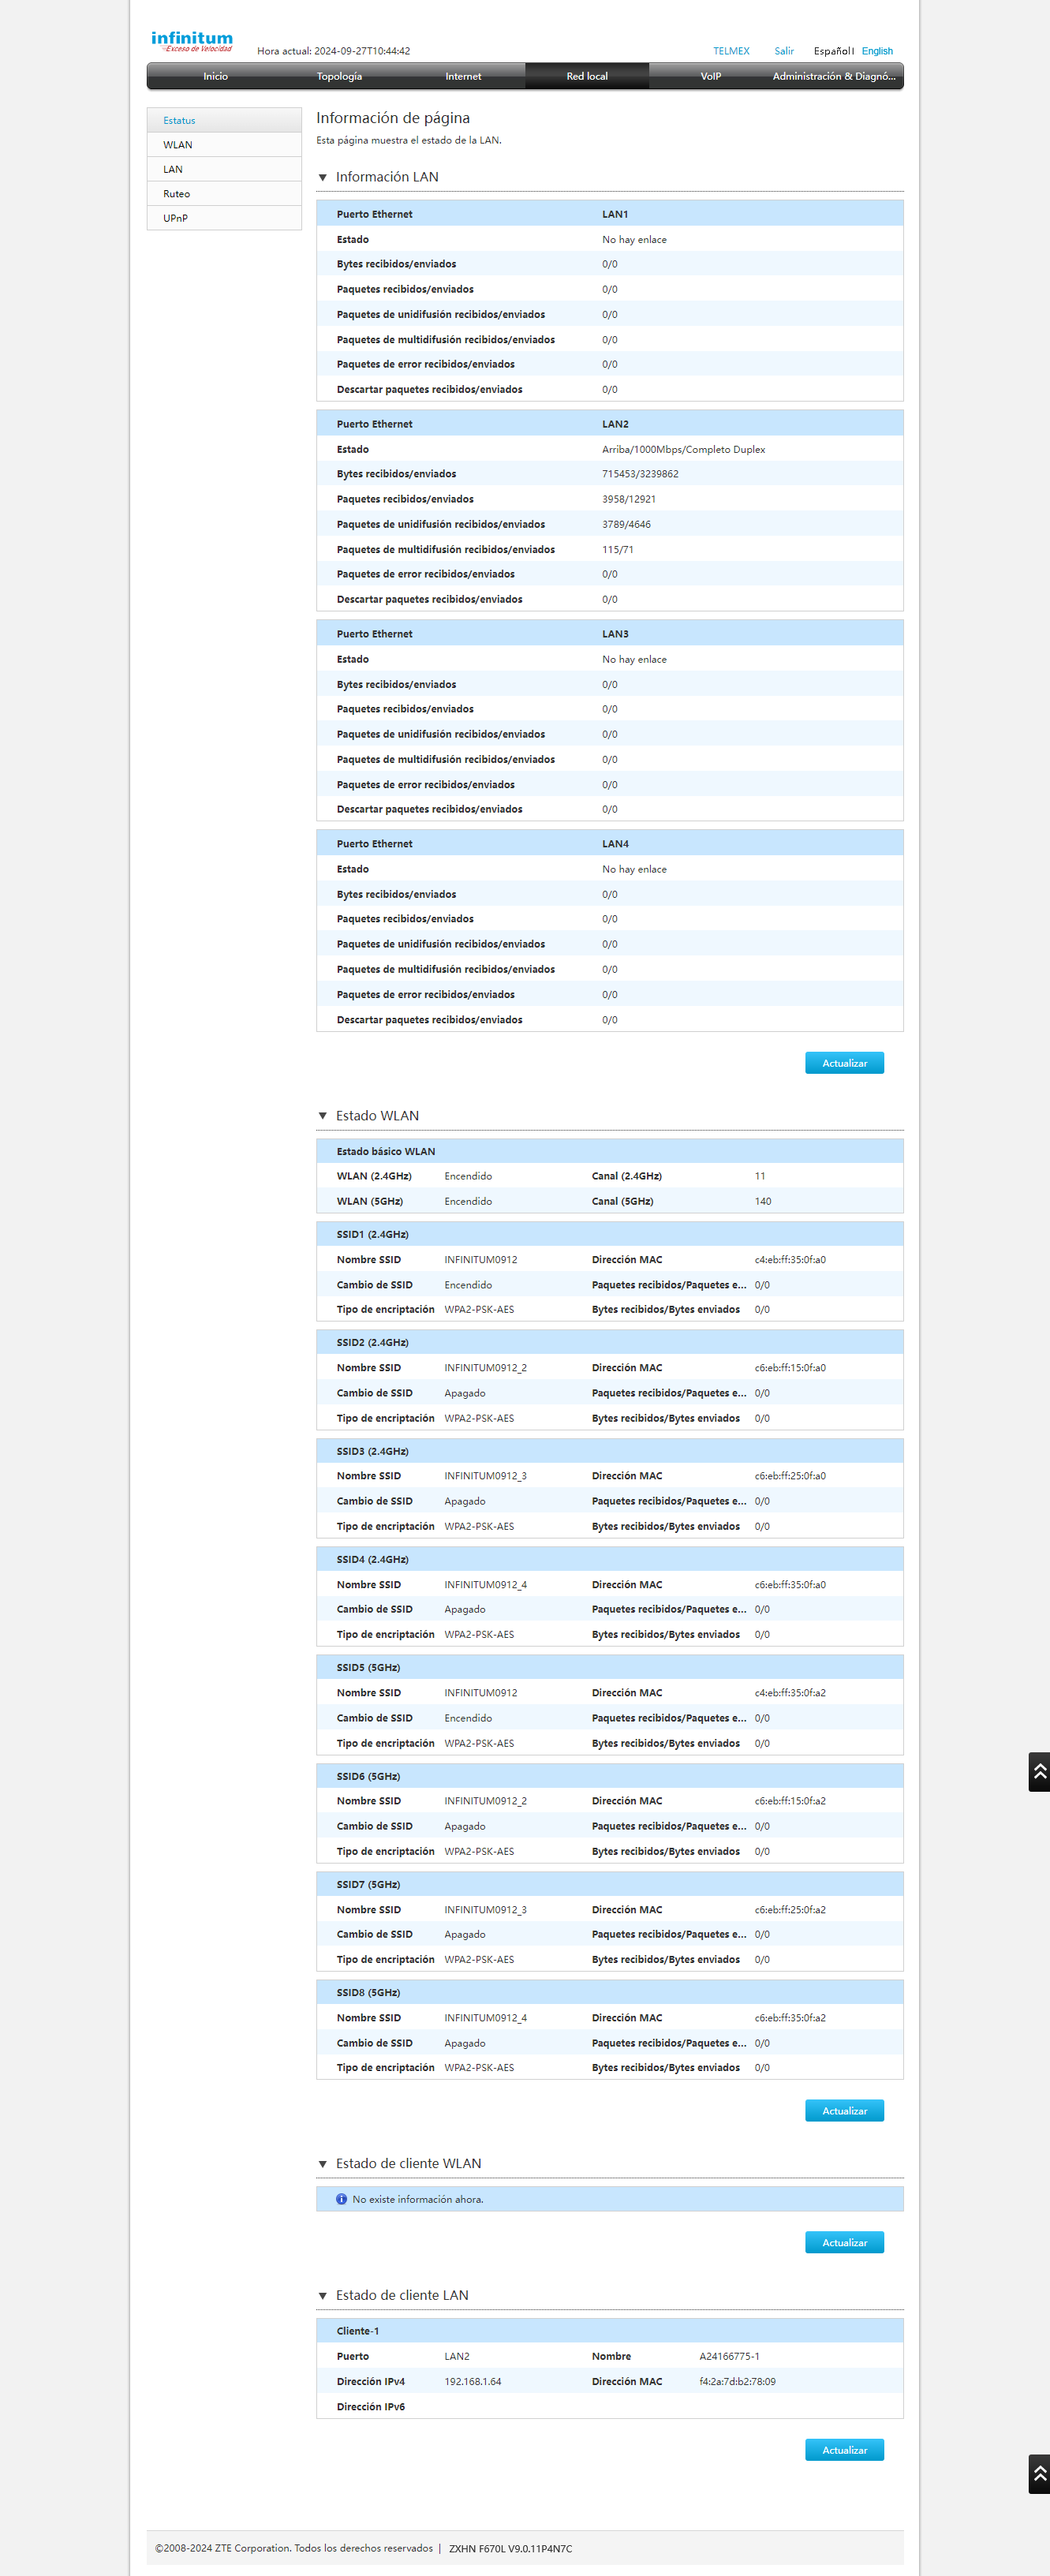Click the infinitum logo
This screenshot has width=1050, height=2576.
click(191, 40)
